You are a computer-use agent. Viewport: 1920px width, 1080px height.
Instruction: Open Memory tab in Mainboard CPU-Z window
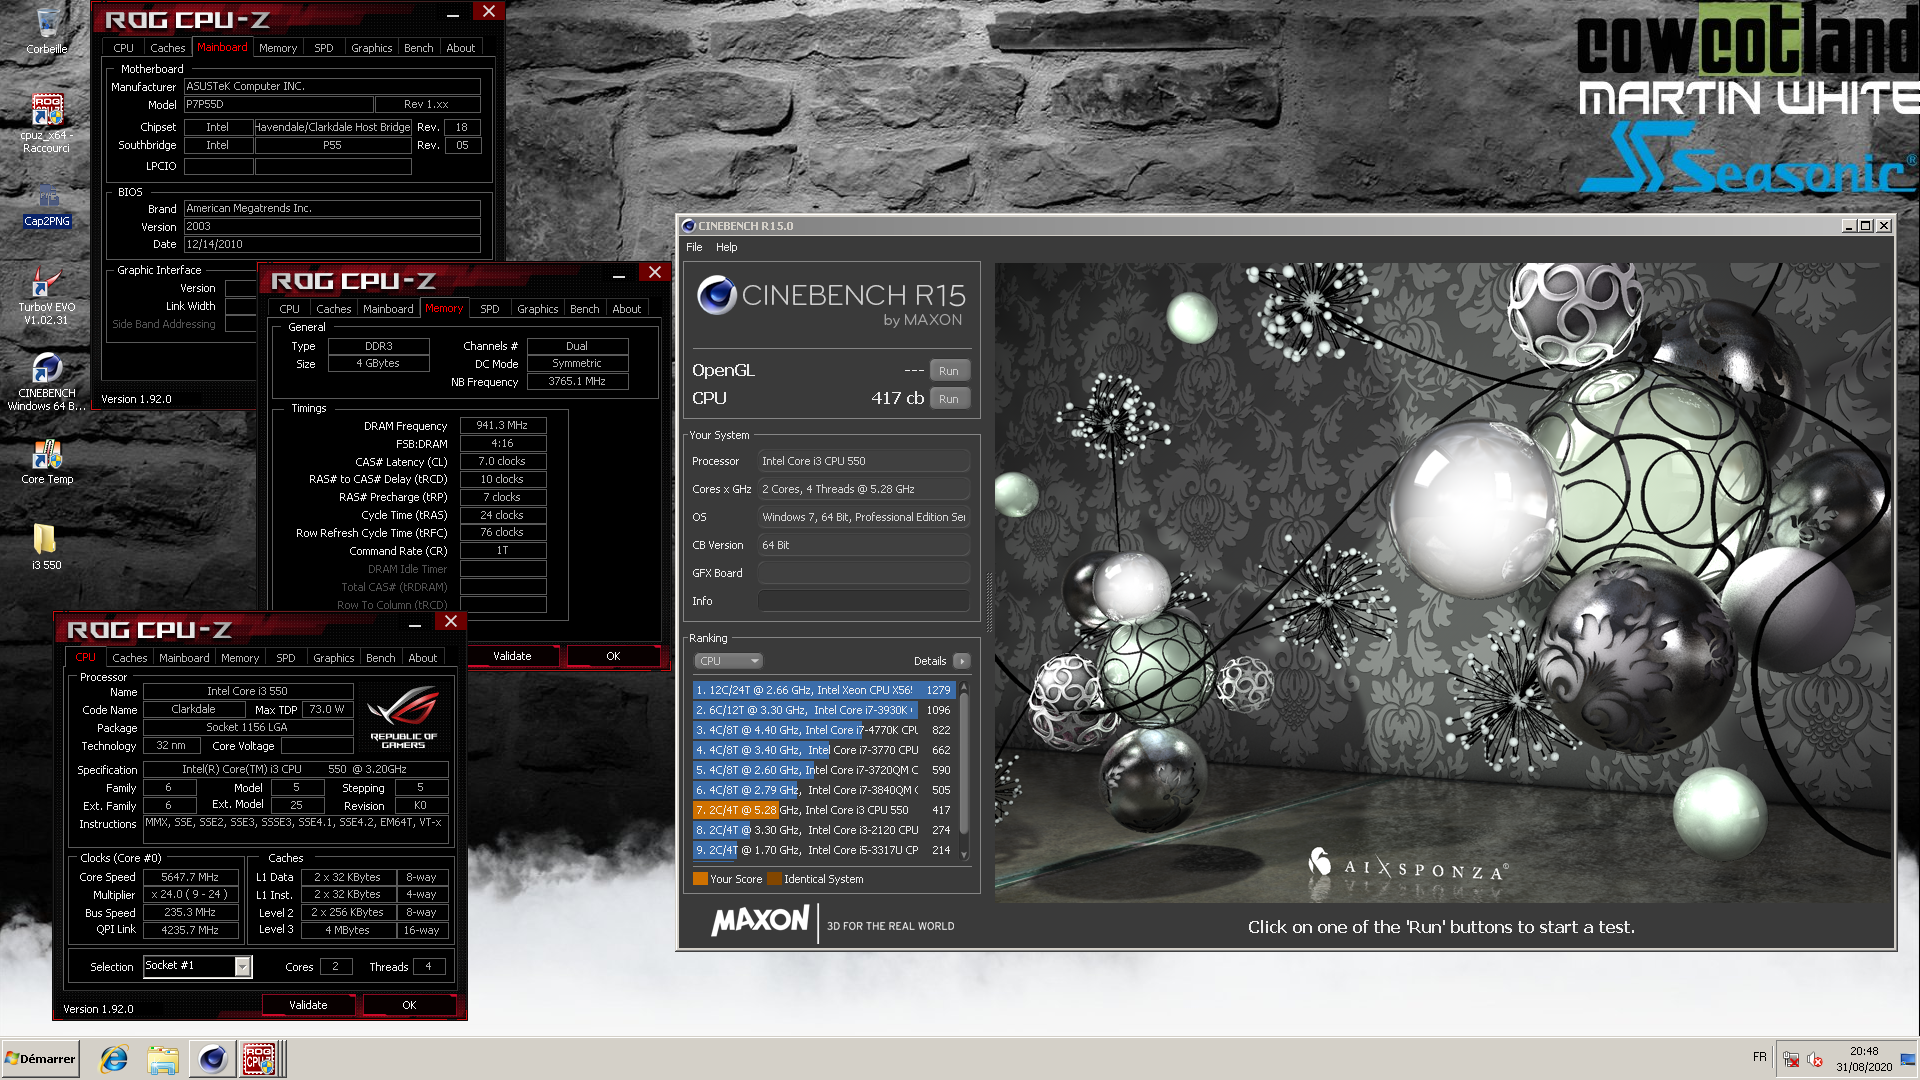click(278, 48)
